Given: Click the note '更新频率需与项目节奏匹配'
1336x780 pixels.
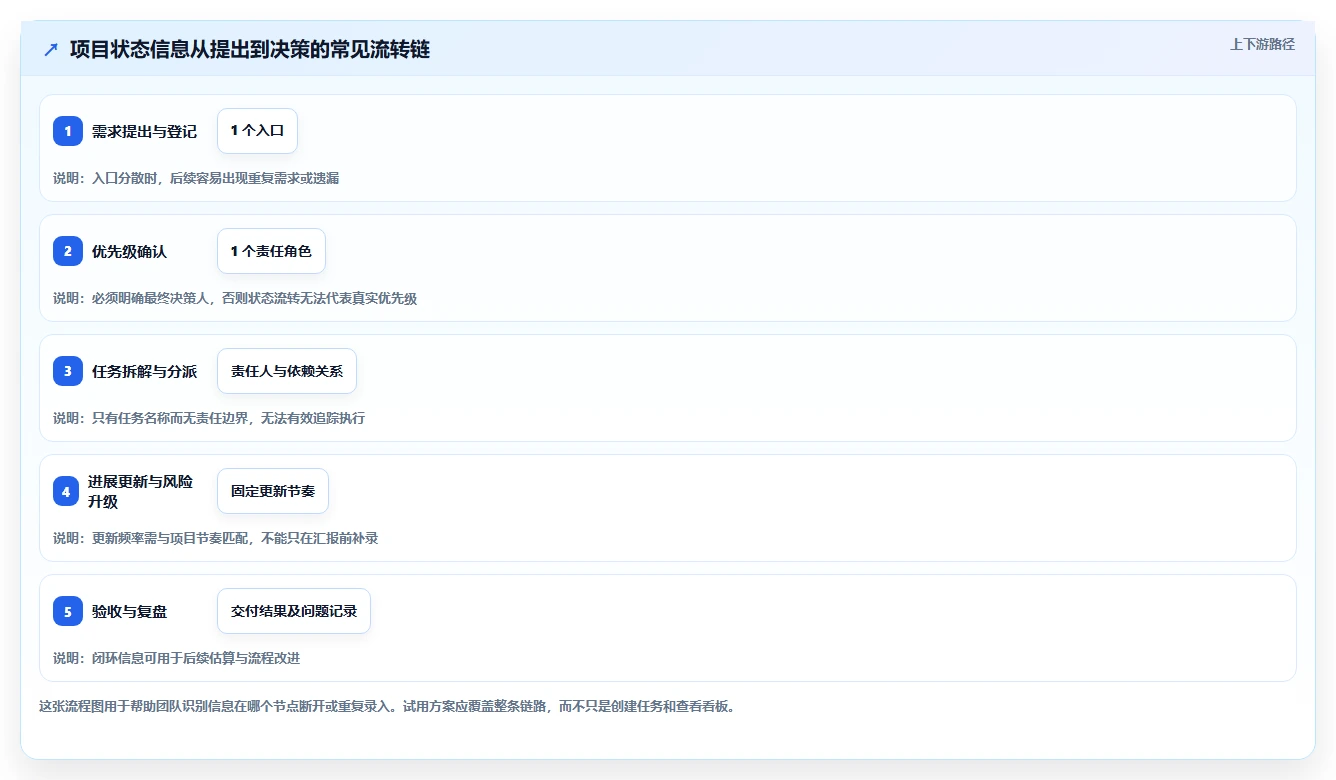Looking at the screenshot, I should tap(215, 538).
